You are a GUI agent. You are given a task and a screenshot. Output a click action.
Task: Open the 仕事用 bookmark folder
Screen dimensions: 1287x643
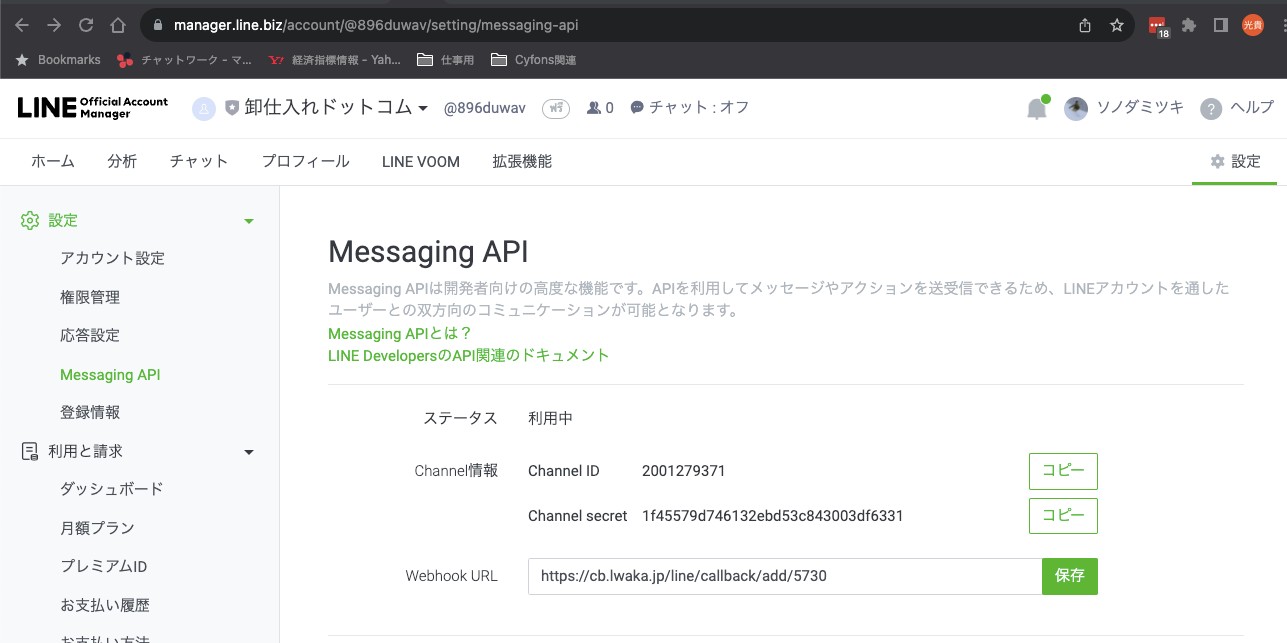pos(445,60)
